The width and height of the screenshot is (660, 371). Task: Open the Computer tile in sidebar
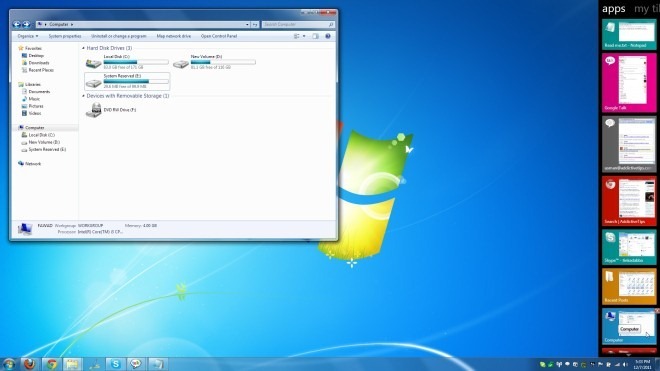(629, 326)
